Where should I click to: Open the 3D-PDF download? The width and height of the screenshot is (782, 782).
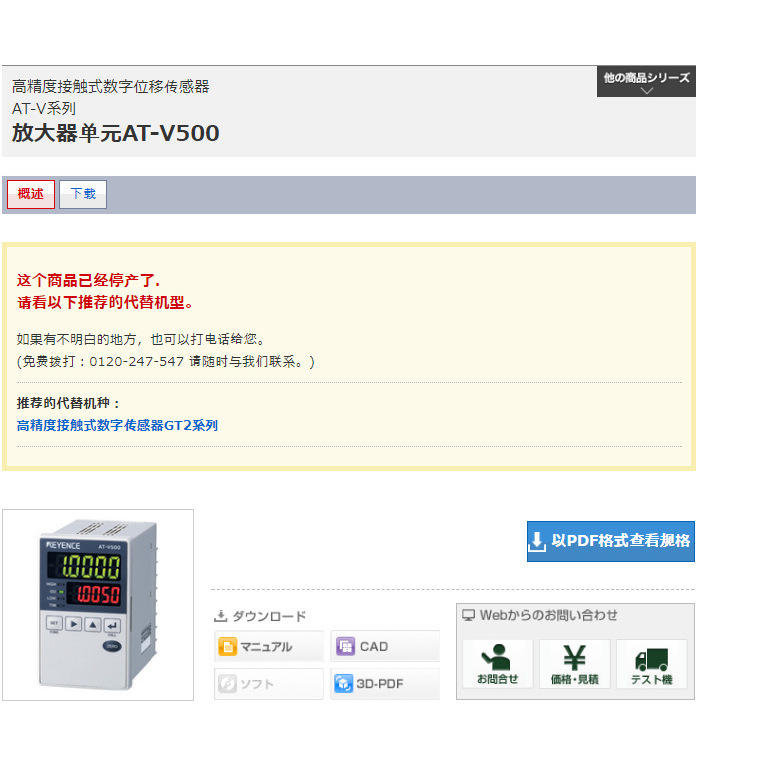click(x=385, y=684)
